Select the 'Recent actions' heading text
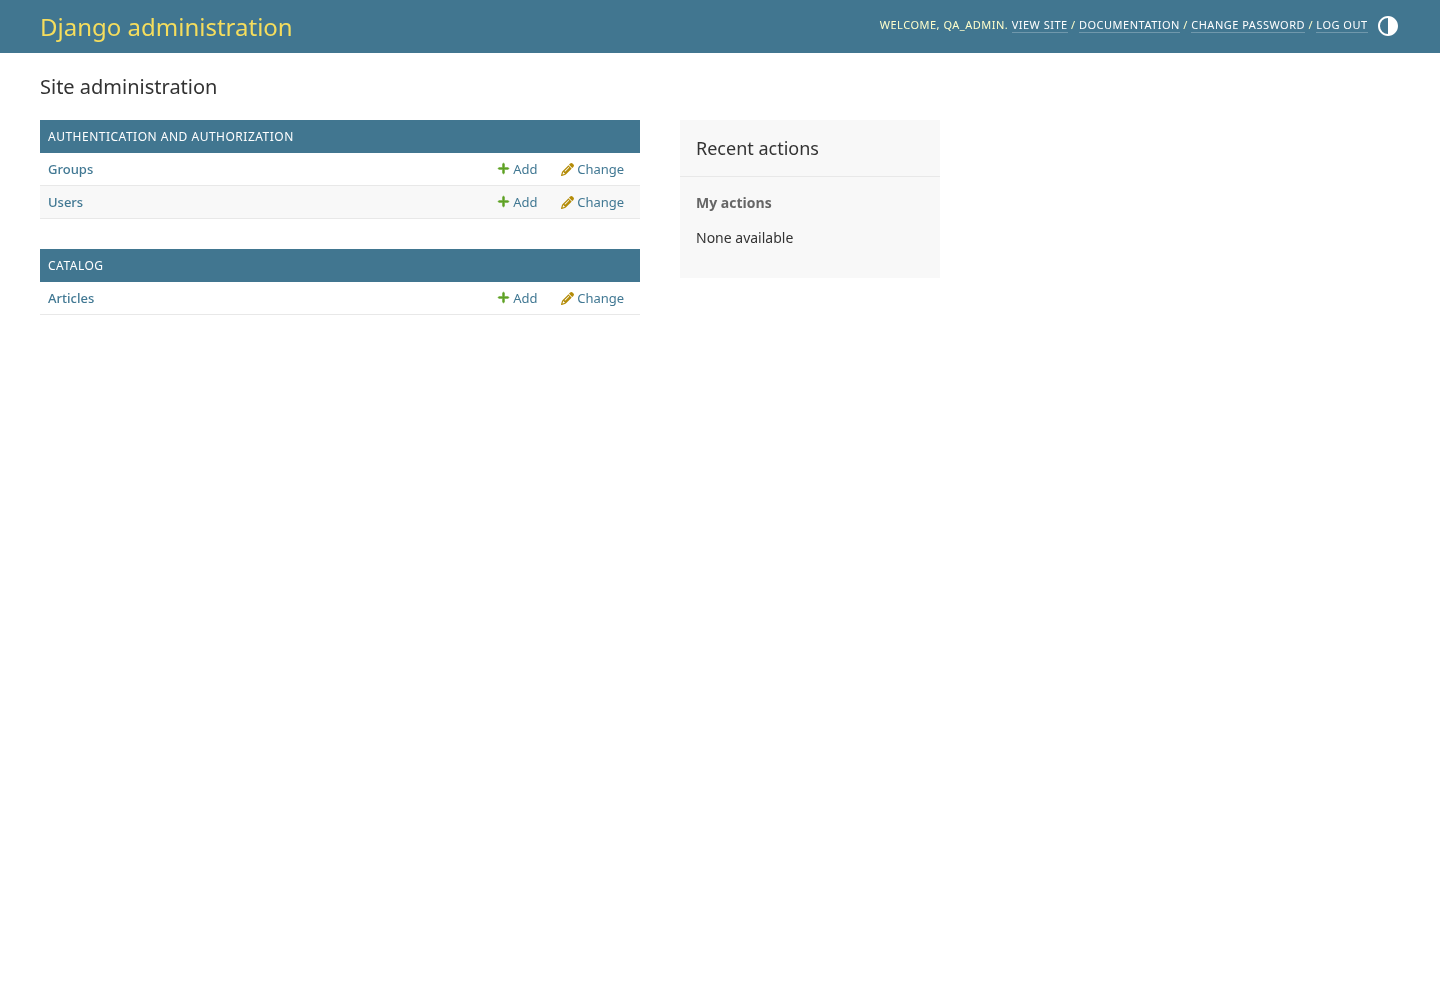This screenshot has height=1000, width=1440. (x=757, y=148)
